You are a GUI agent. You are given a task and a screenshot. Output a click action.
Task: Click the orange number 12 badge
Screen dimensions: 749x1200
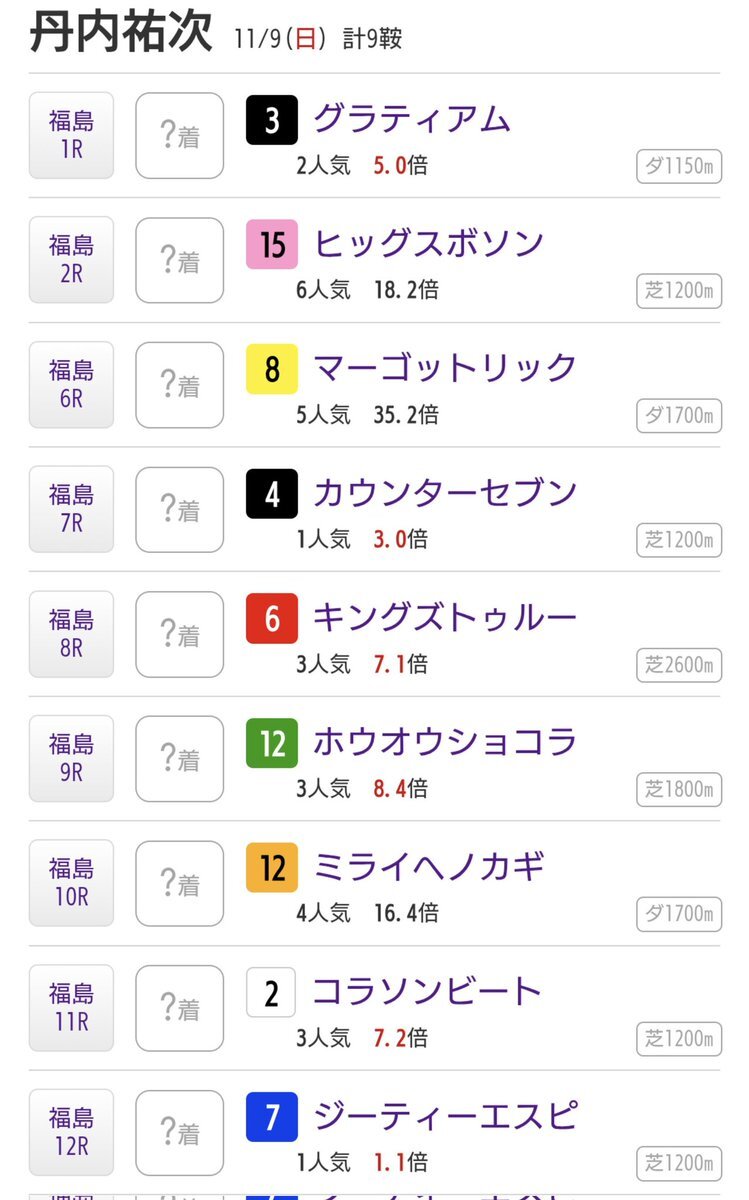pyautogui.click(x=272, y=867)
